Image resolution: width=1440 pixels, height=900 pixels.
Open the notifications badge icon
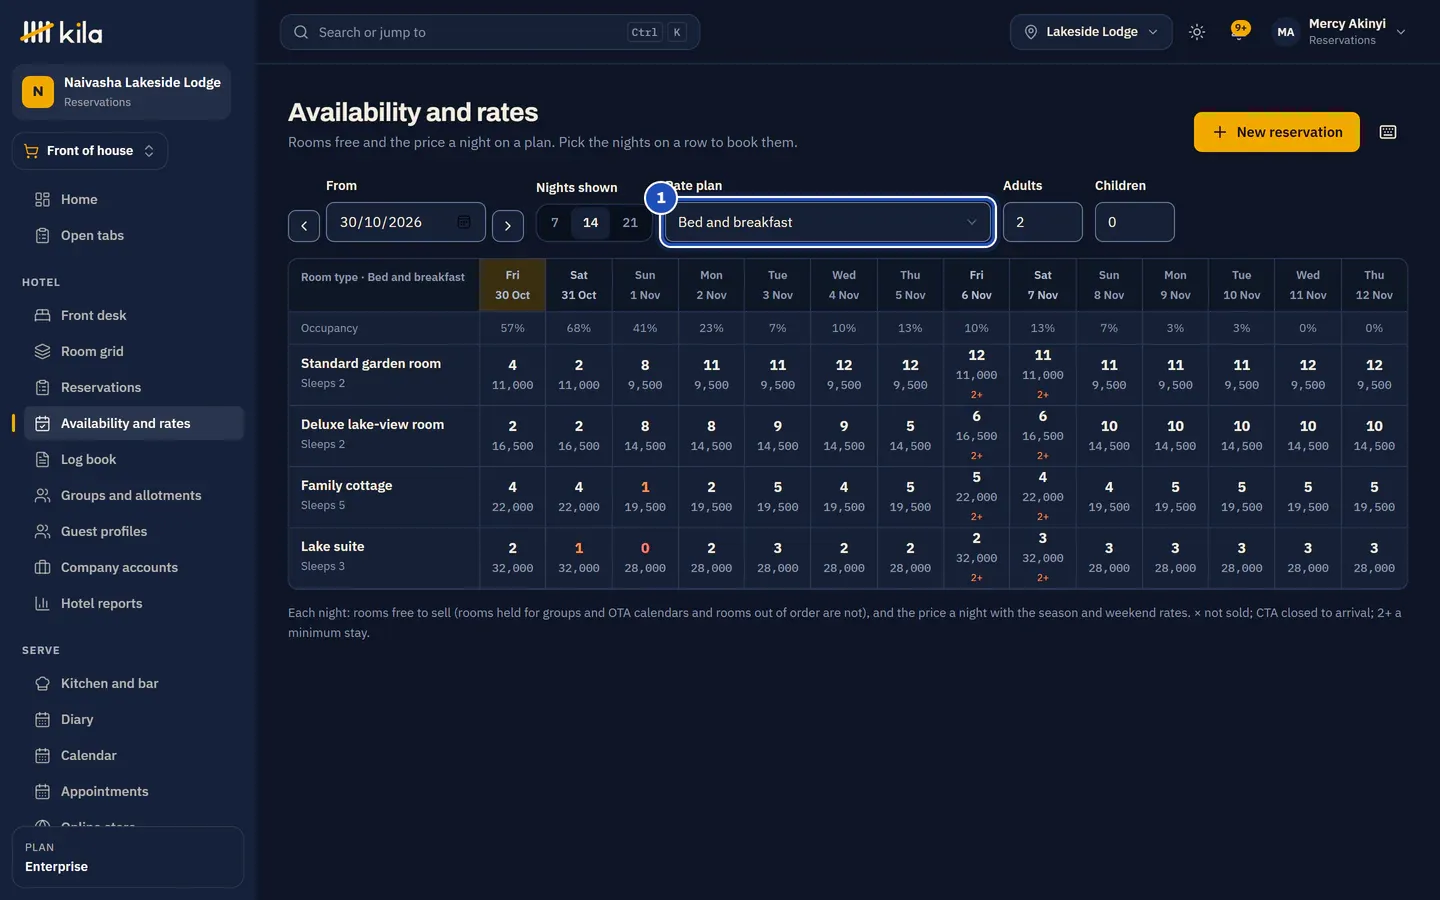click(1240, 32)
